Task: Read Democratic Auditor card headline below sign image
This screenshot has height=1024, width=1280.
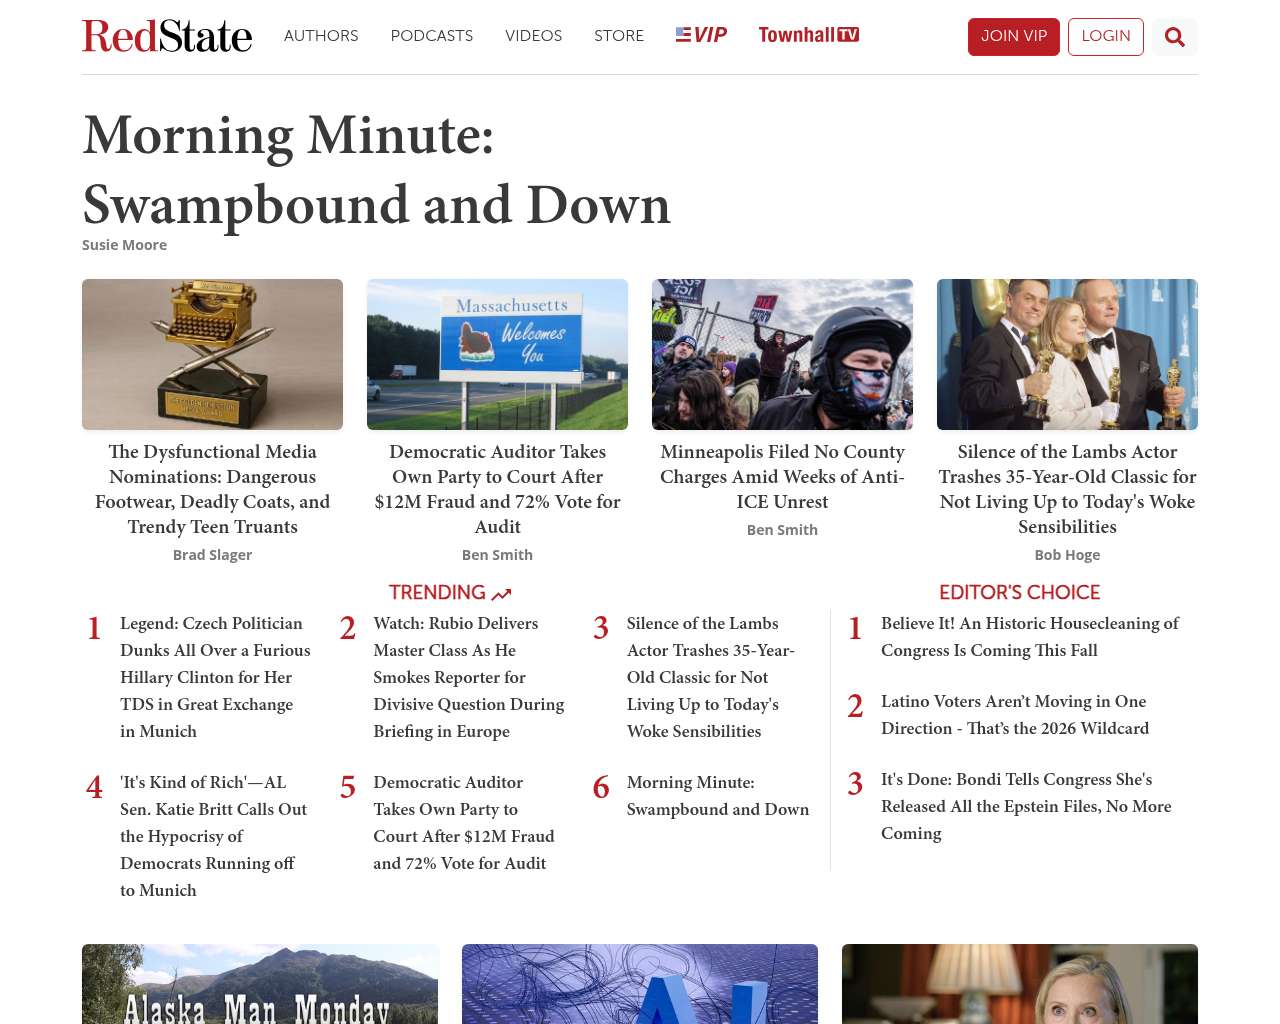Action: coord(497,489)
